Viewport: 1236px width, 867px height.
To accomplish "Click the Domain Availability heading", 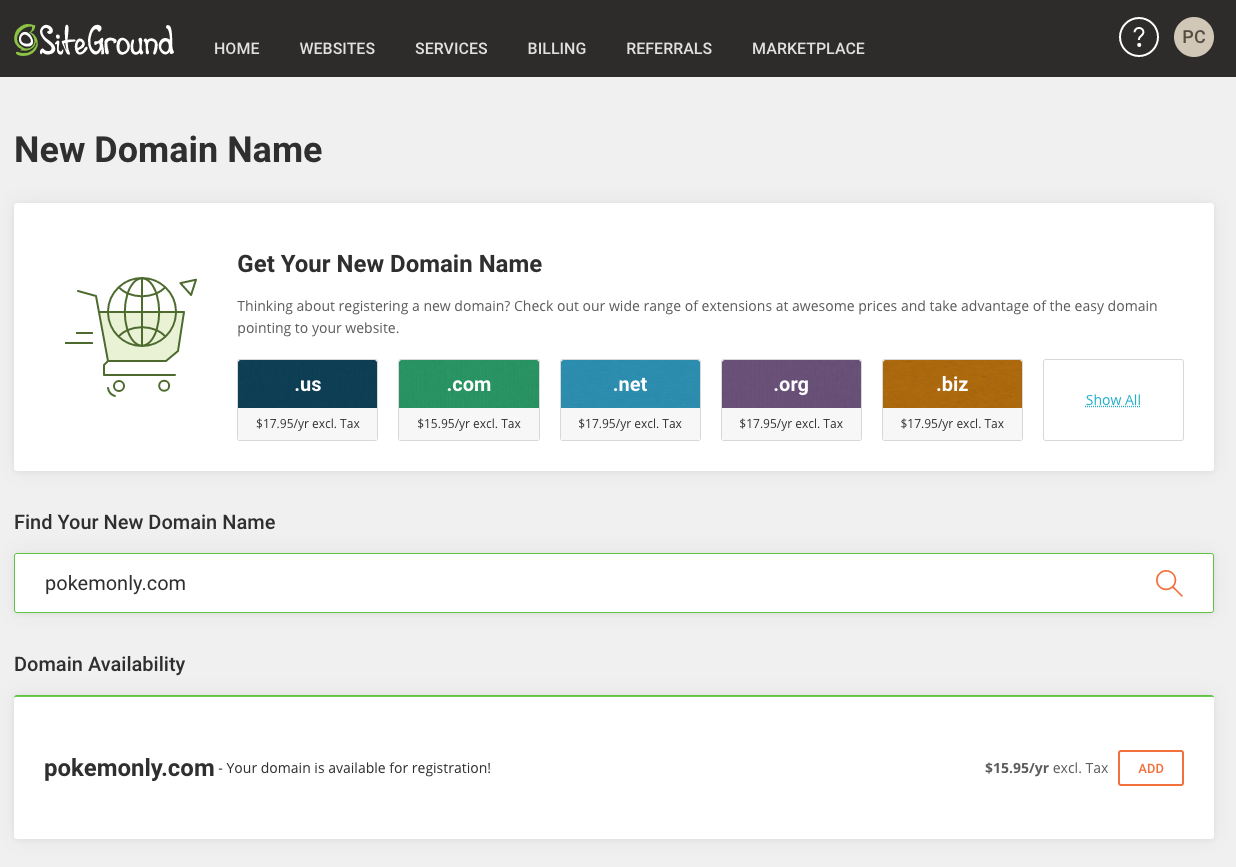I will coord(100,664).
